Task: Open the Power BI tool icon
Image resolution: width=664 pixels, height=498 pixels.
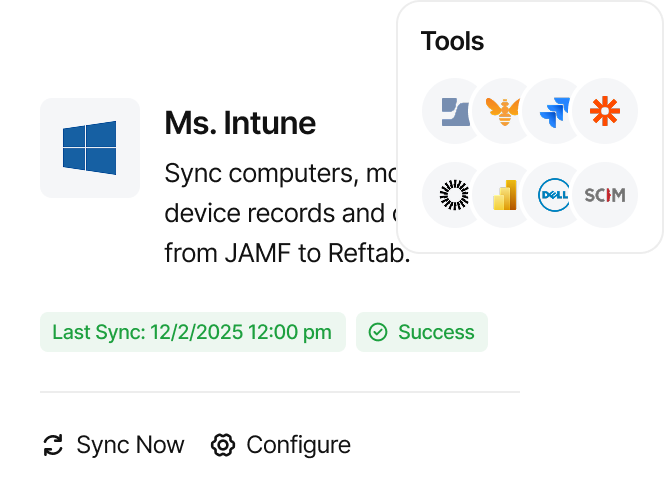Action: (x=504, y=195)
